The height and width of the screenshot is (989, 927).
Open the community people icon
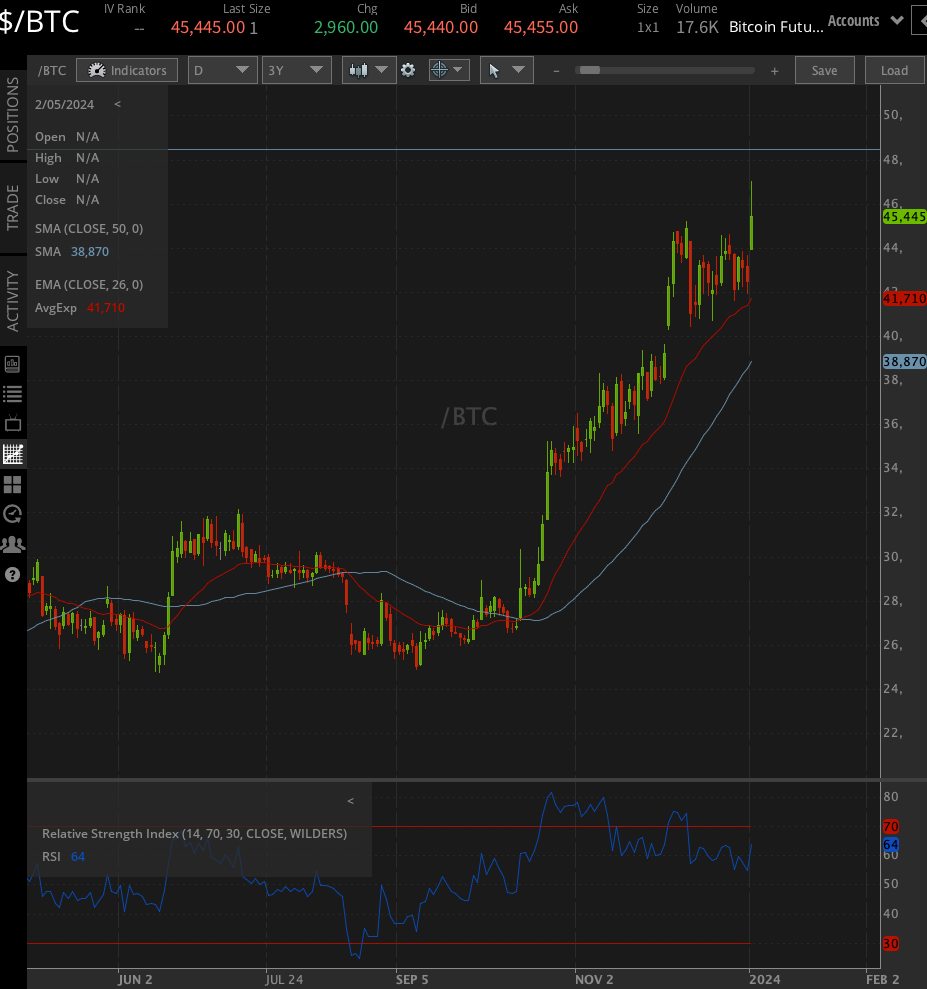[x=13, y=544]
